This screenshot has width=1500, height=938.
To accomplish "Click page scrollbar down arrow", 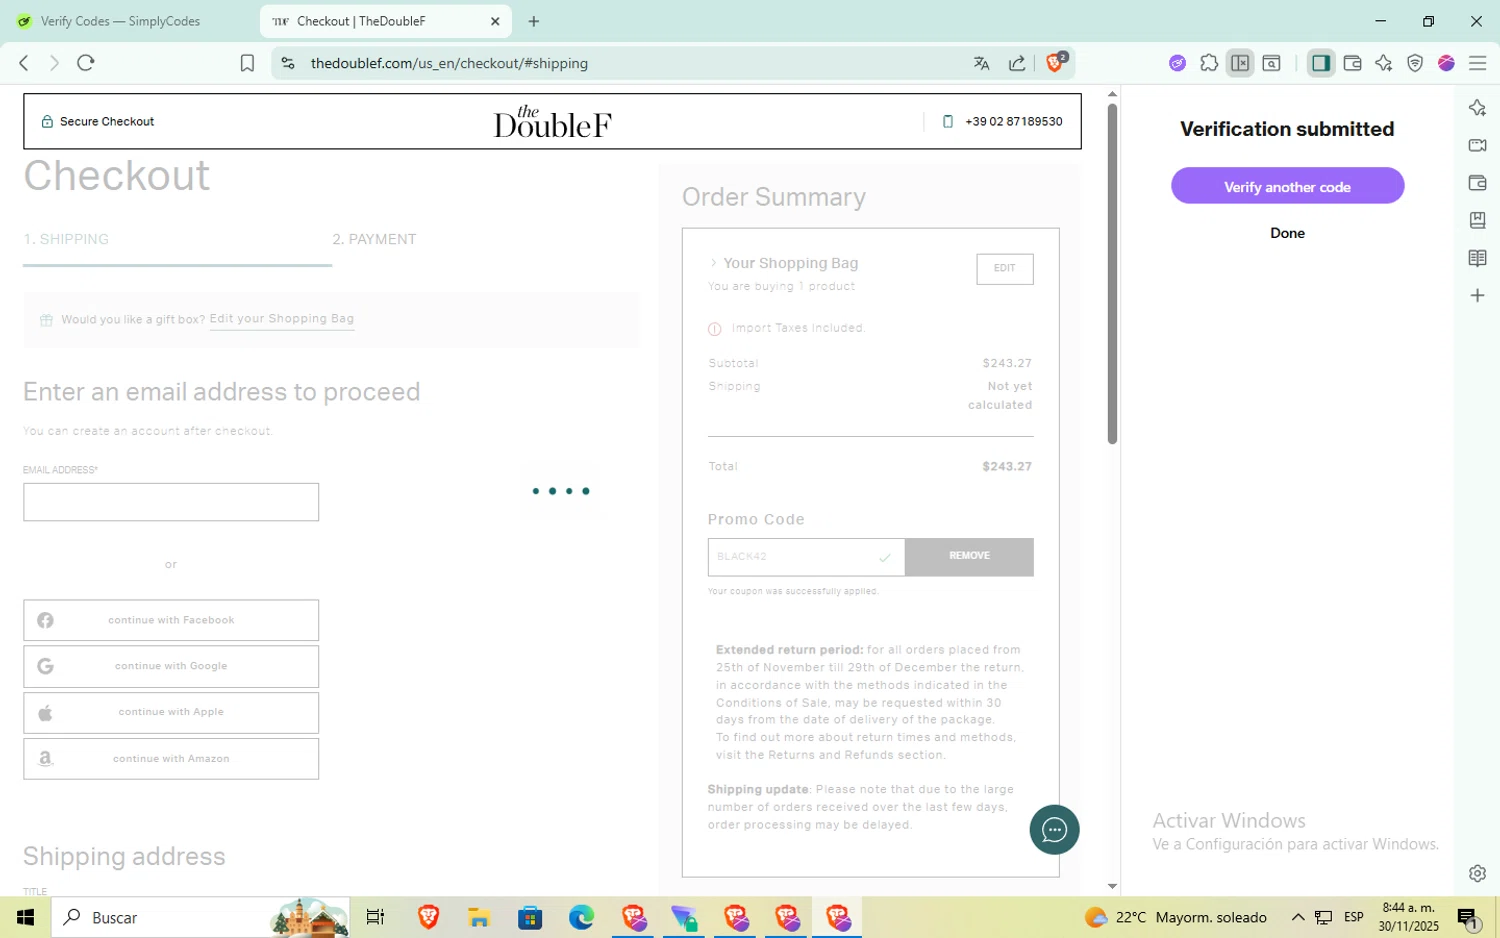I will pyautogui.click(x=1112, y=886).
